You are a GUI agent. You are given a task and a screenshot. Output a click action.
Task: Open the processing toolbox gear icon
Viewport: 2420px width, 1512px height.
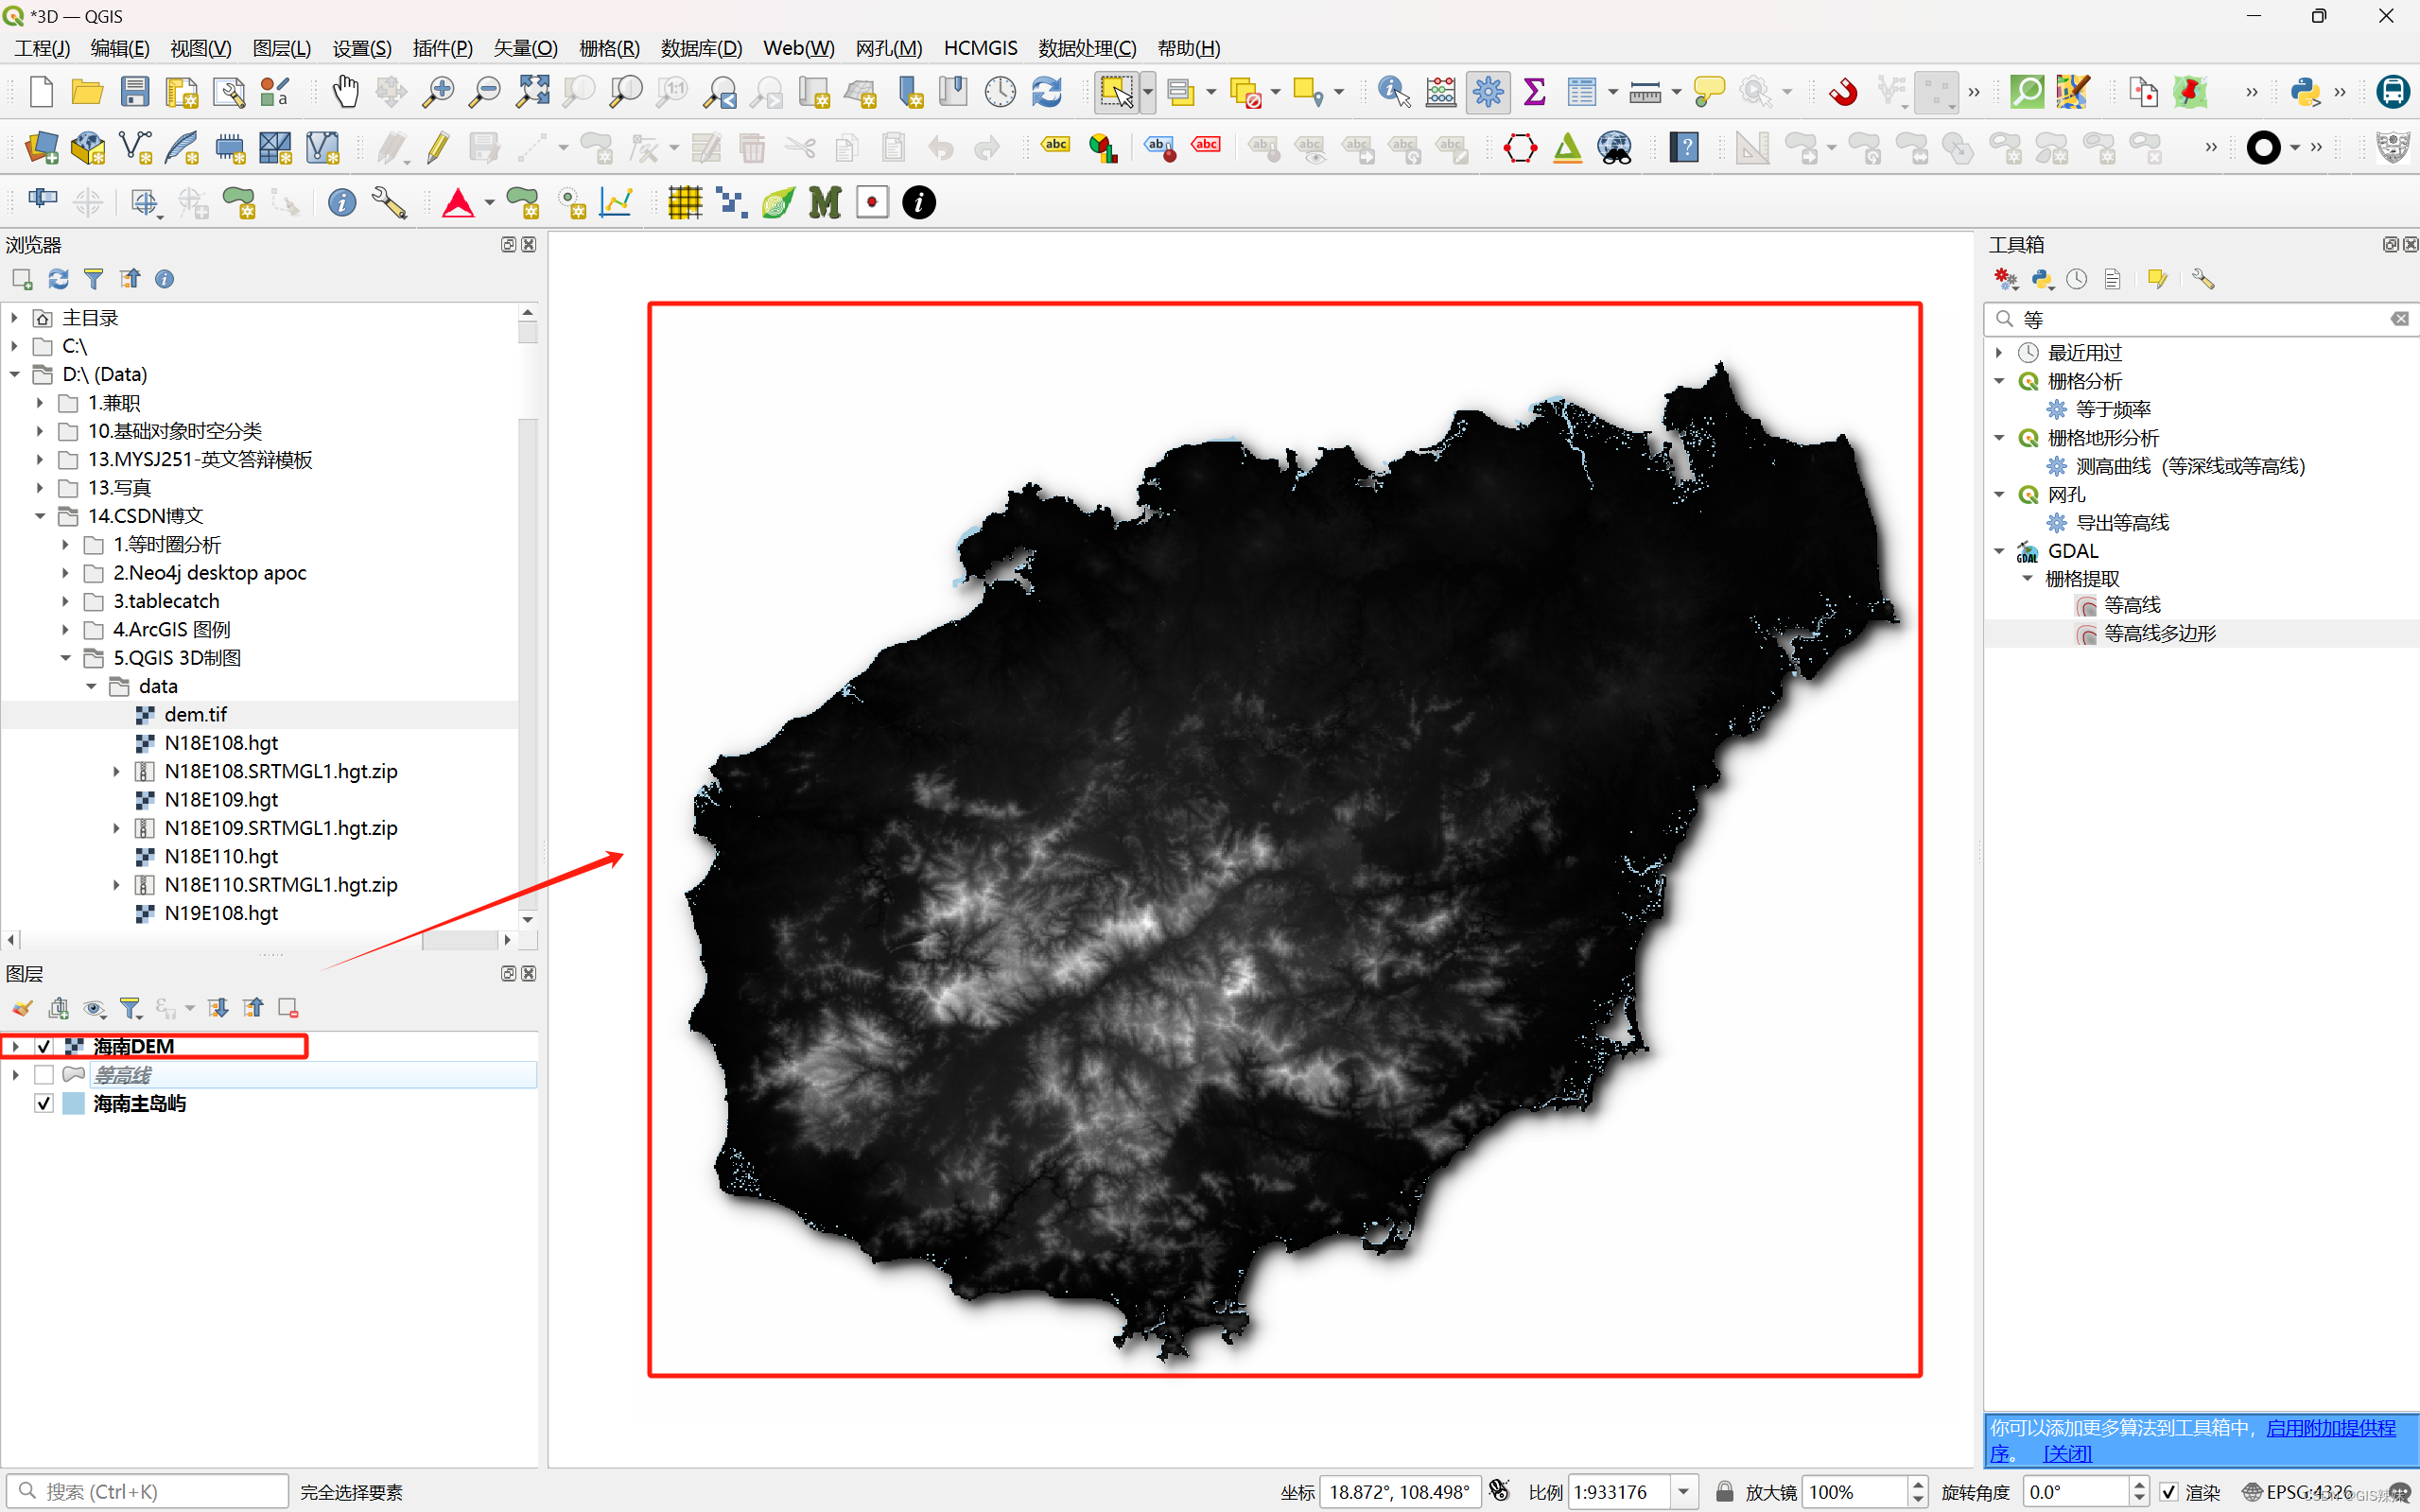tap(1488, 92)
